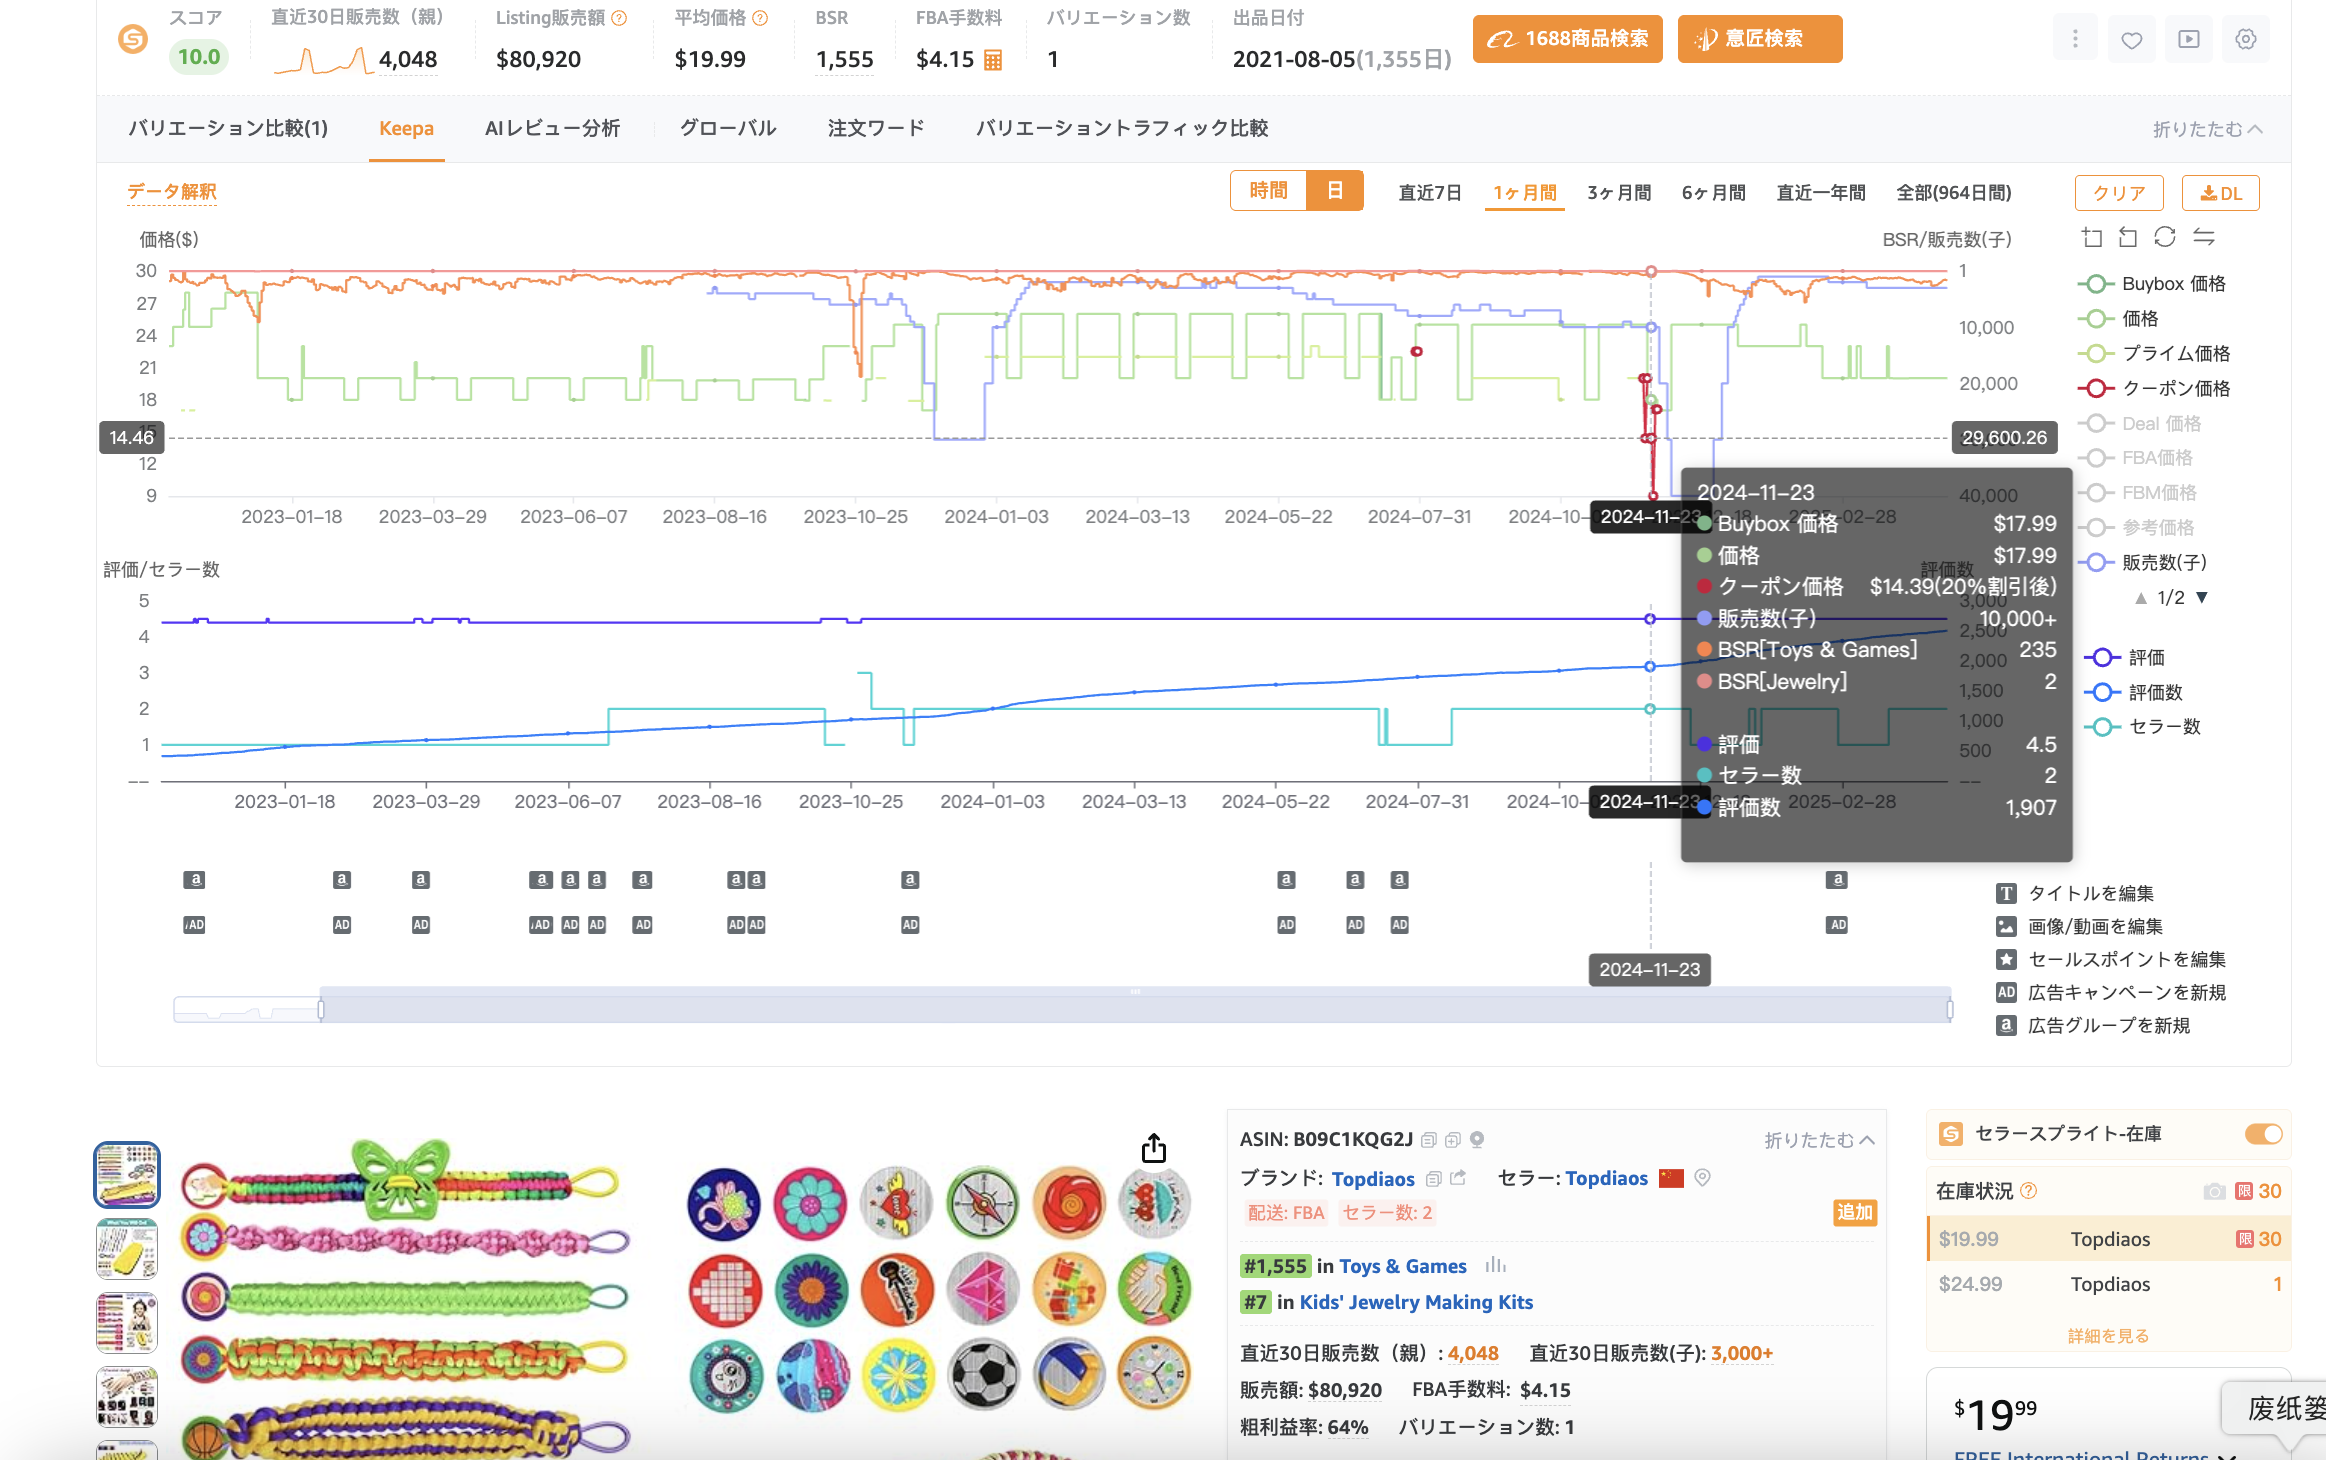Go to previous legend page arrow

2140,598
